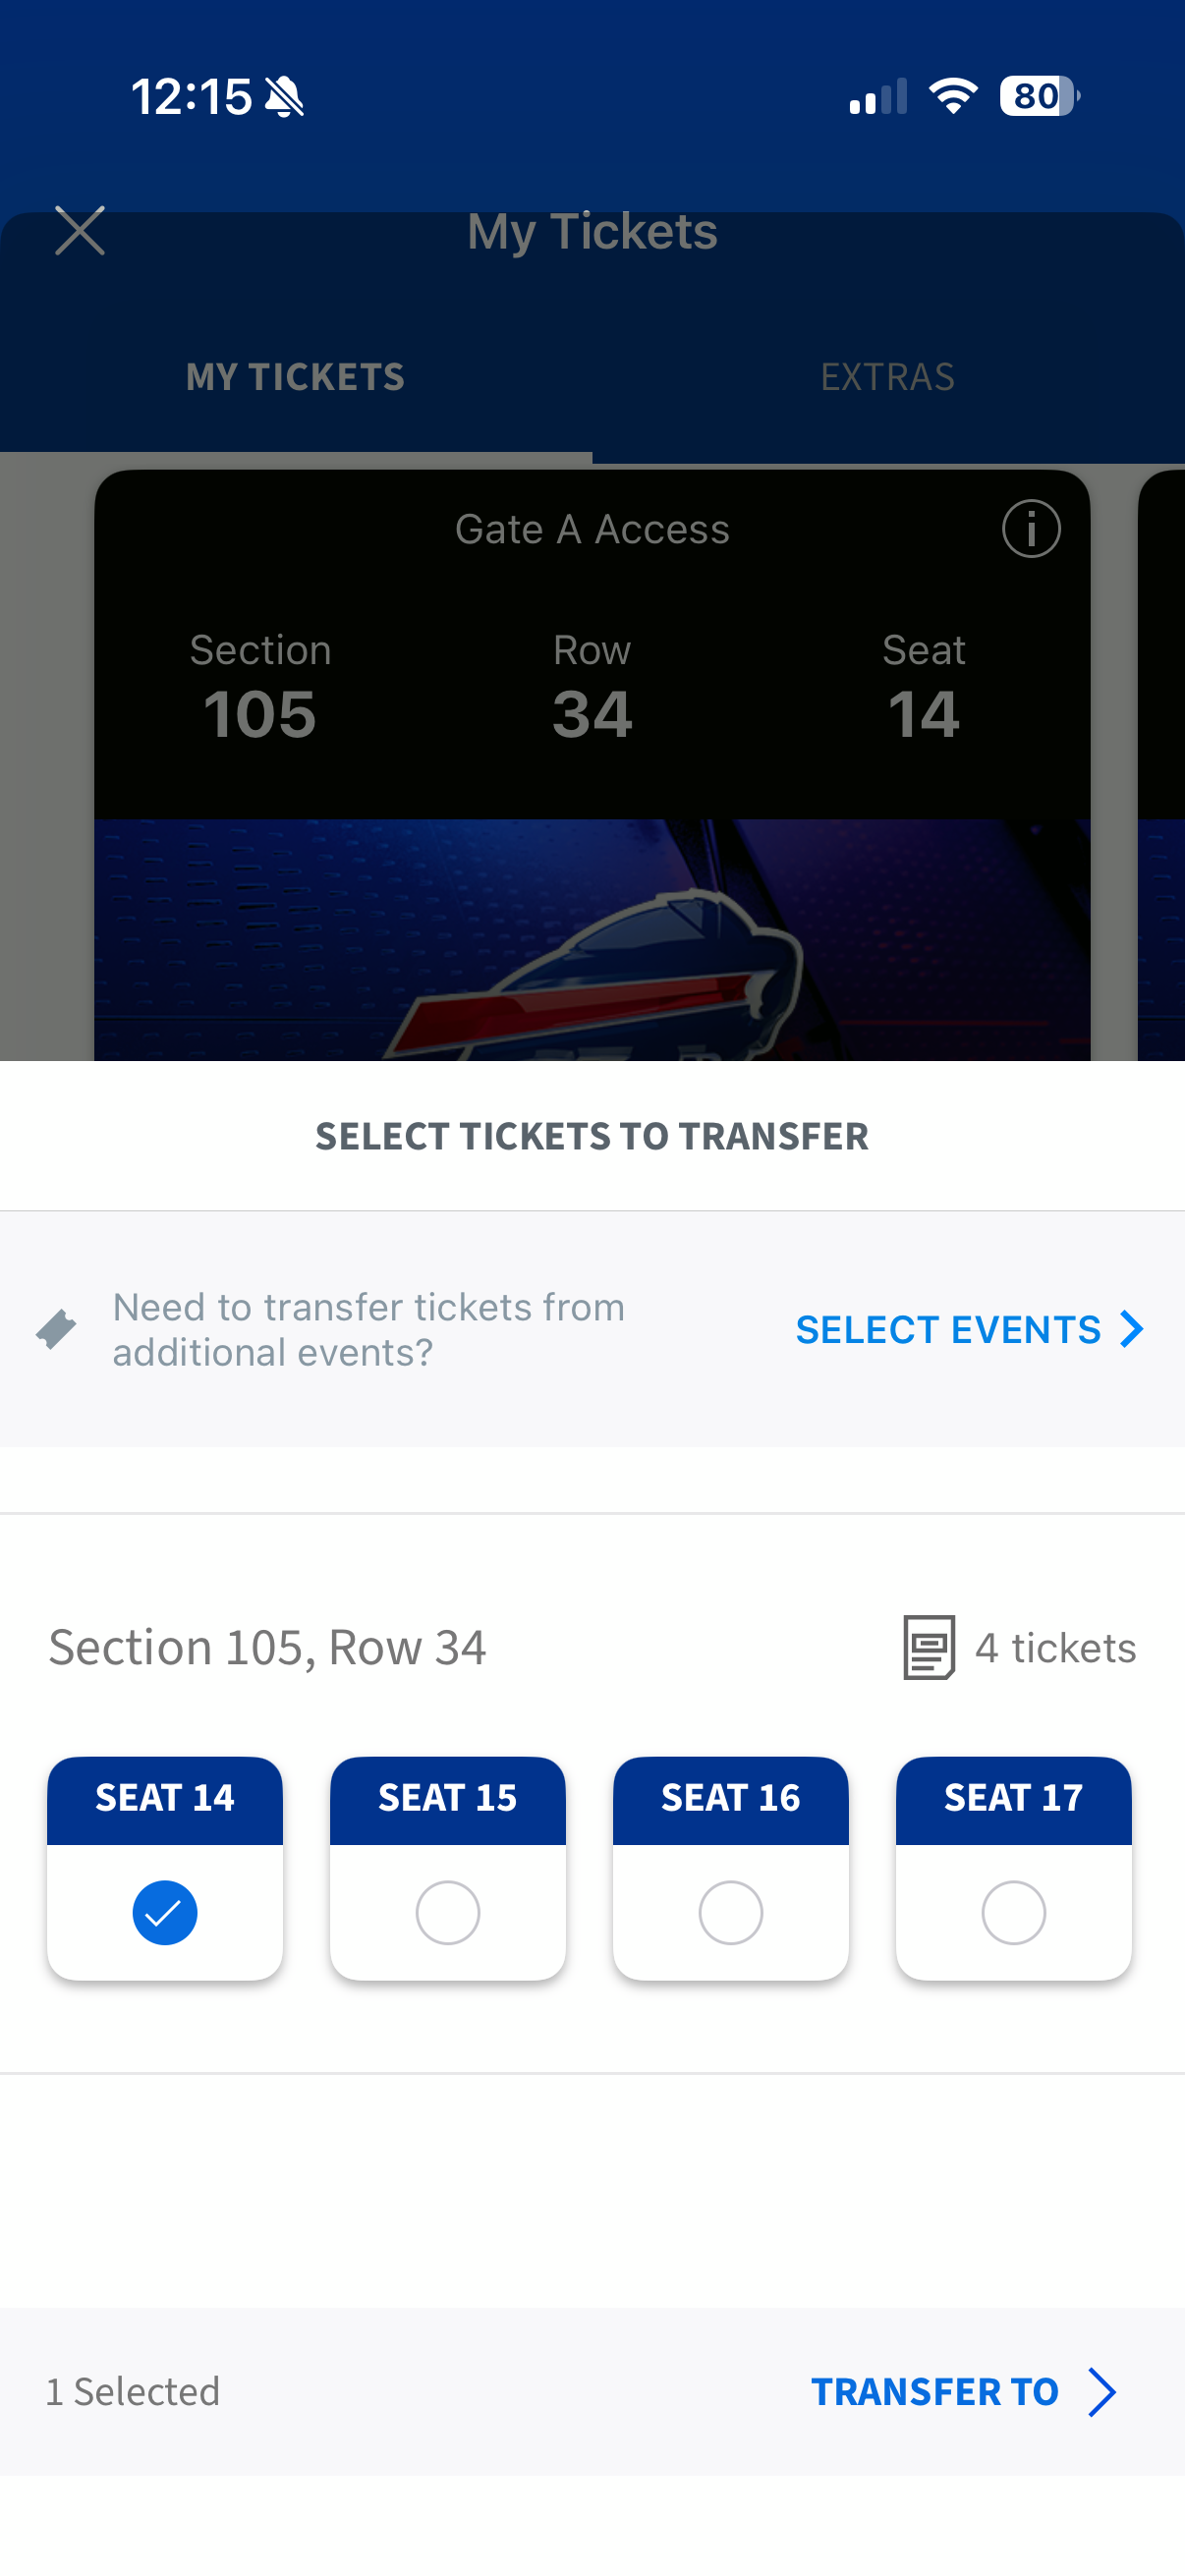Screen dimensions: 1185x2576
Task: Tap the ticket tag icon
Action: point(56,1329)
